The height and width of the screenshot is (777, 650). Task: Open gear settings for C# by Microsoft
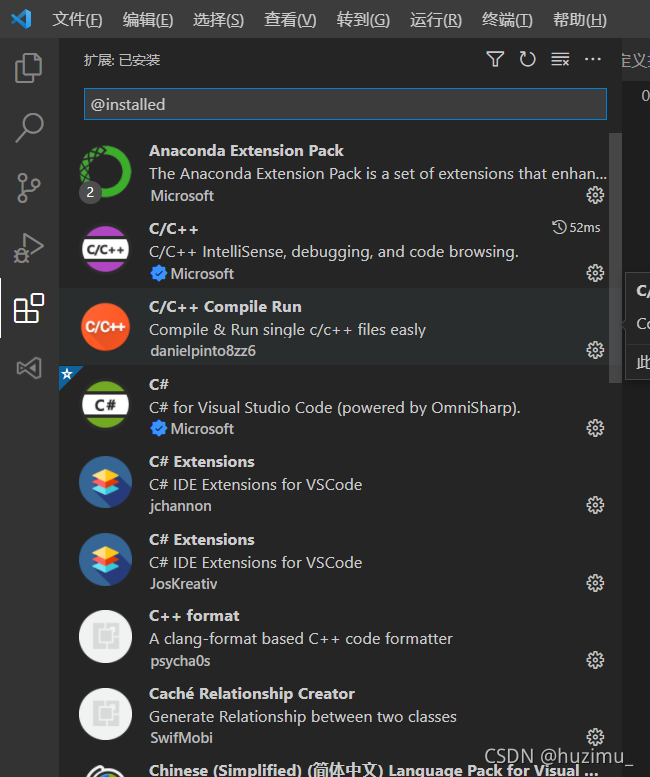pyautogui.click(x=595, y=428)
